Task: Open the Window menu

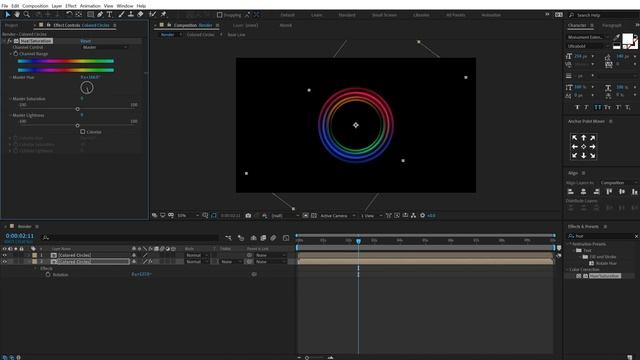Action: point(124,6)
